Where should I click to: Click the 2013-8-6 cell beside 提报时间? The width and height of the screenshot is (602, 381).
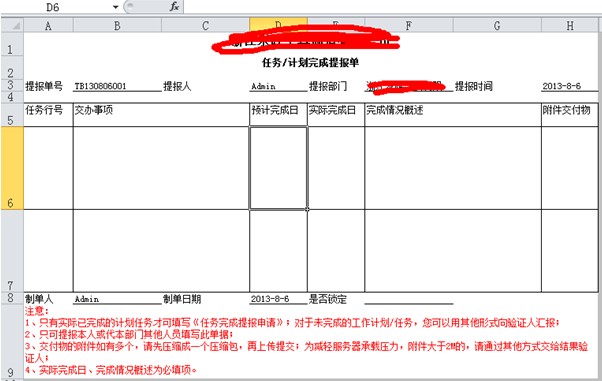(570, 86)
